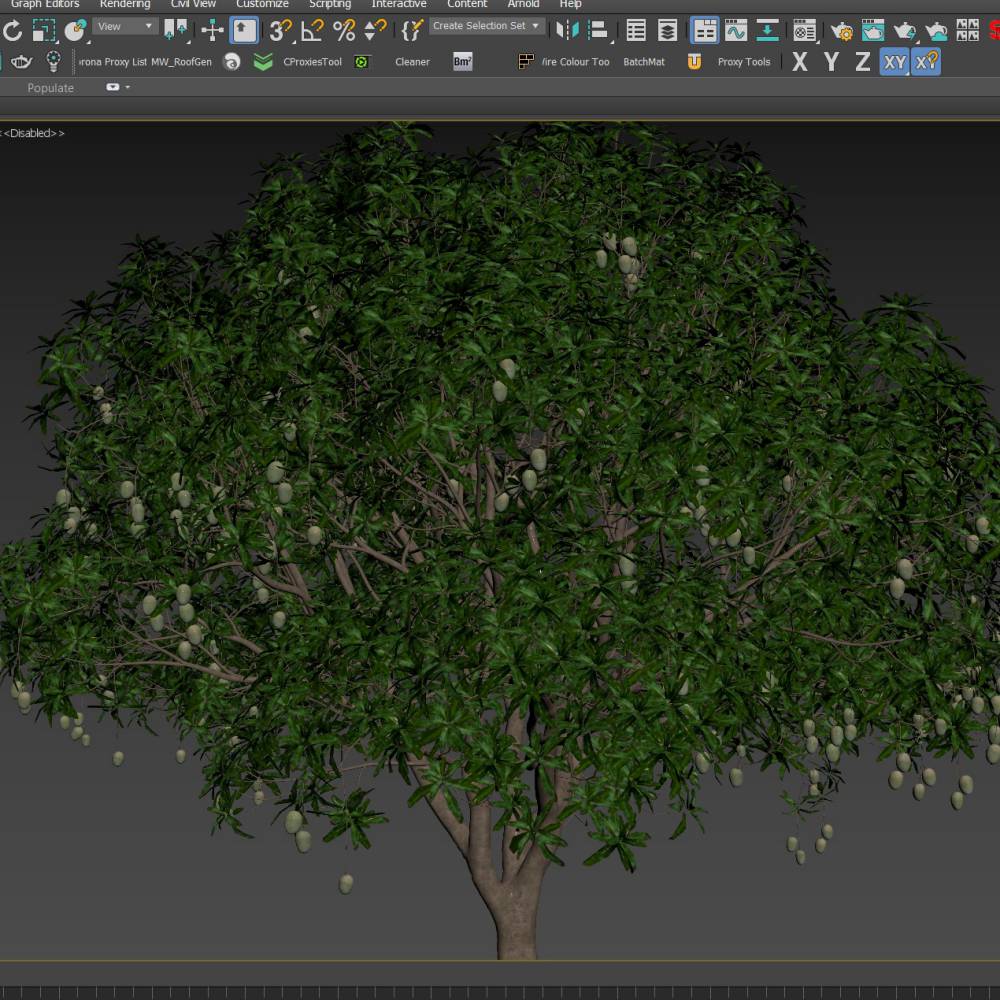Viewport: 1000px width, 1000px height.
Task: Open the Render Setup dialog
Action: click(x=842, y=30)
